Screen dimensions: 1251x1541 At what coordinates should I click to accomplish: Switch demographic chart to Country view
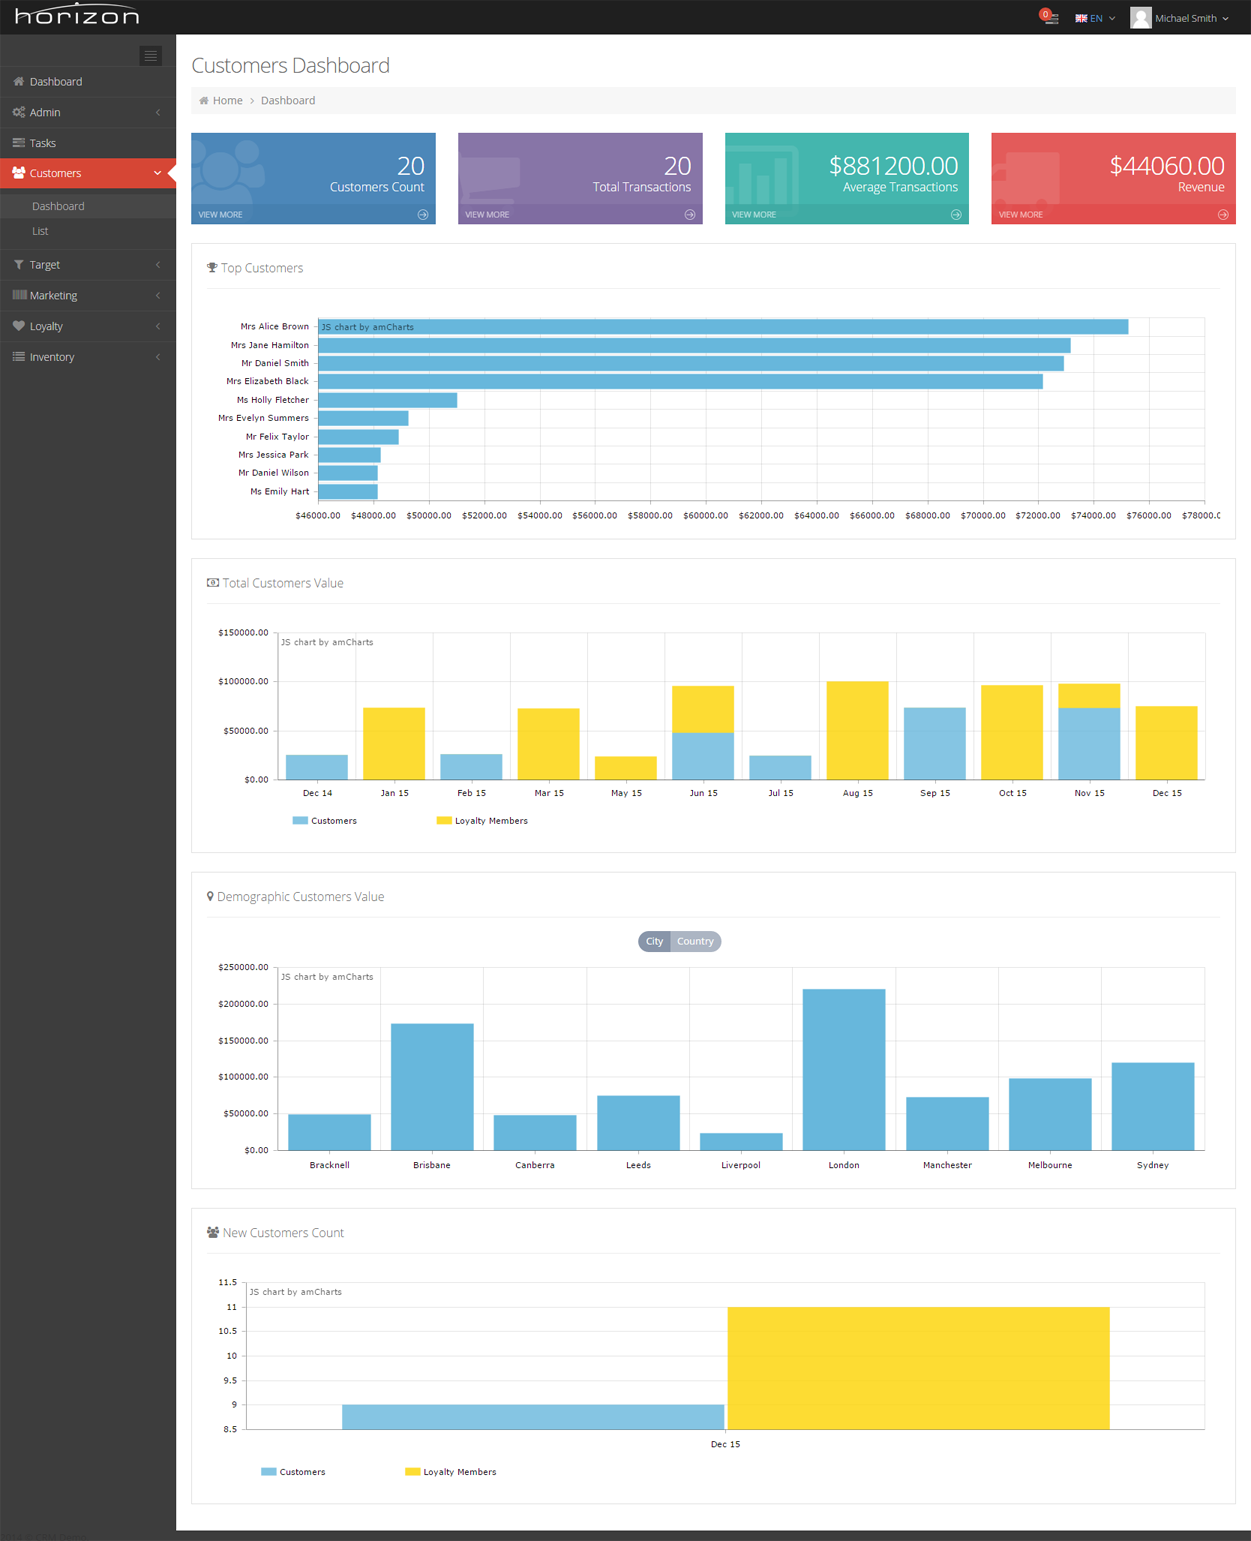coord(695,941)
